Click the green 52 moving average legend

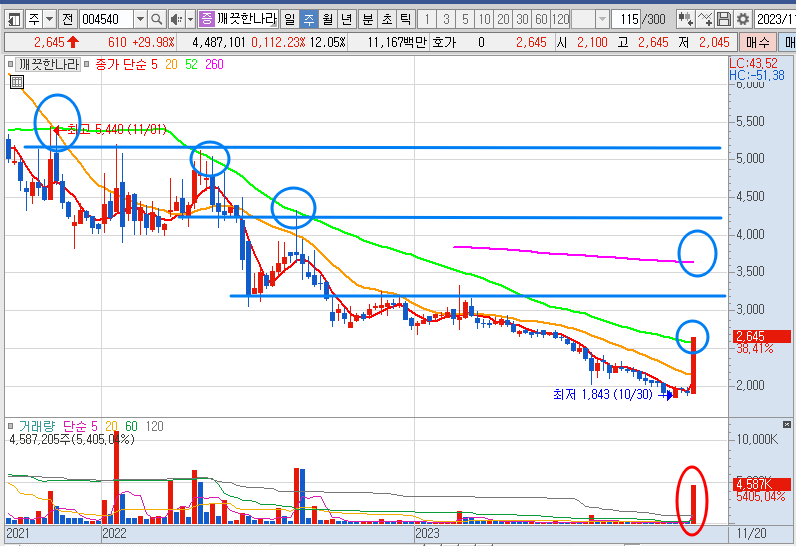(x=191, y=64)
